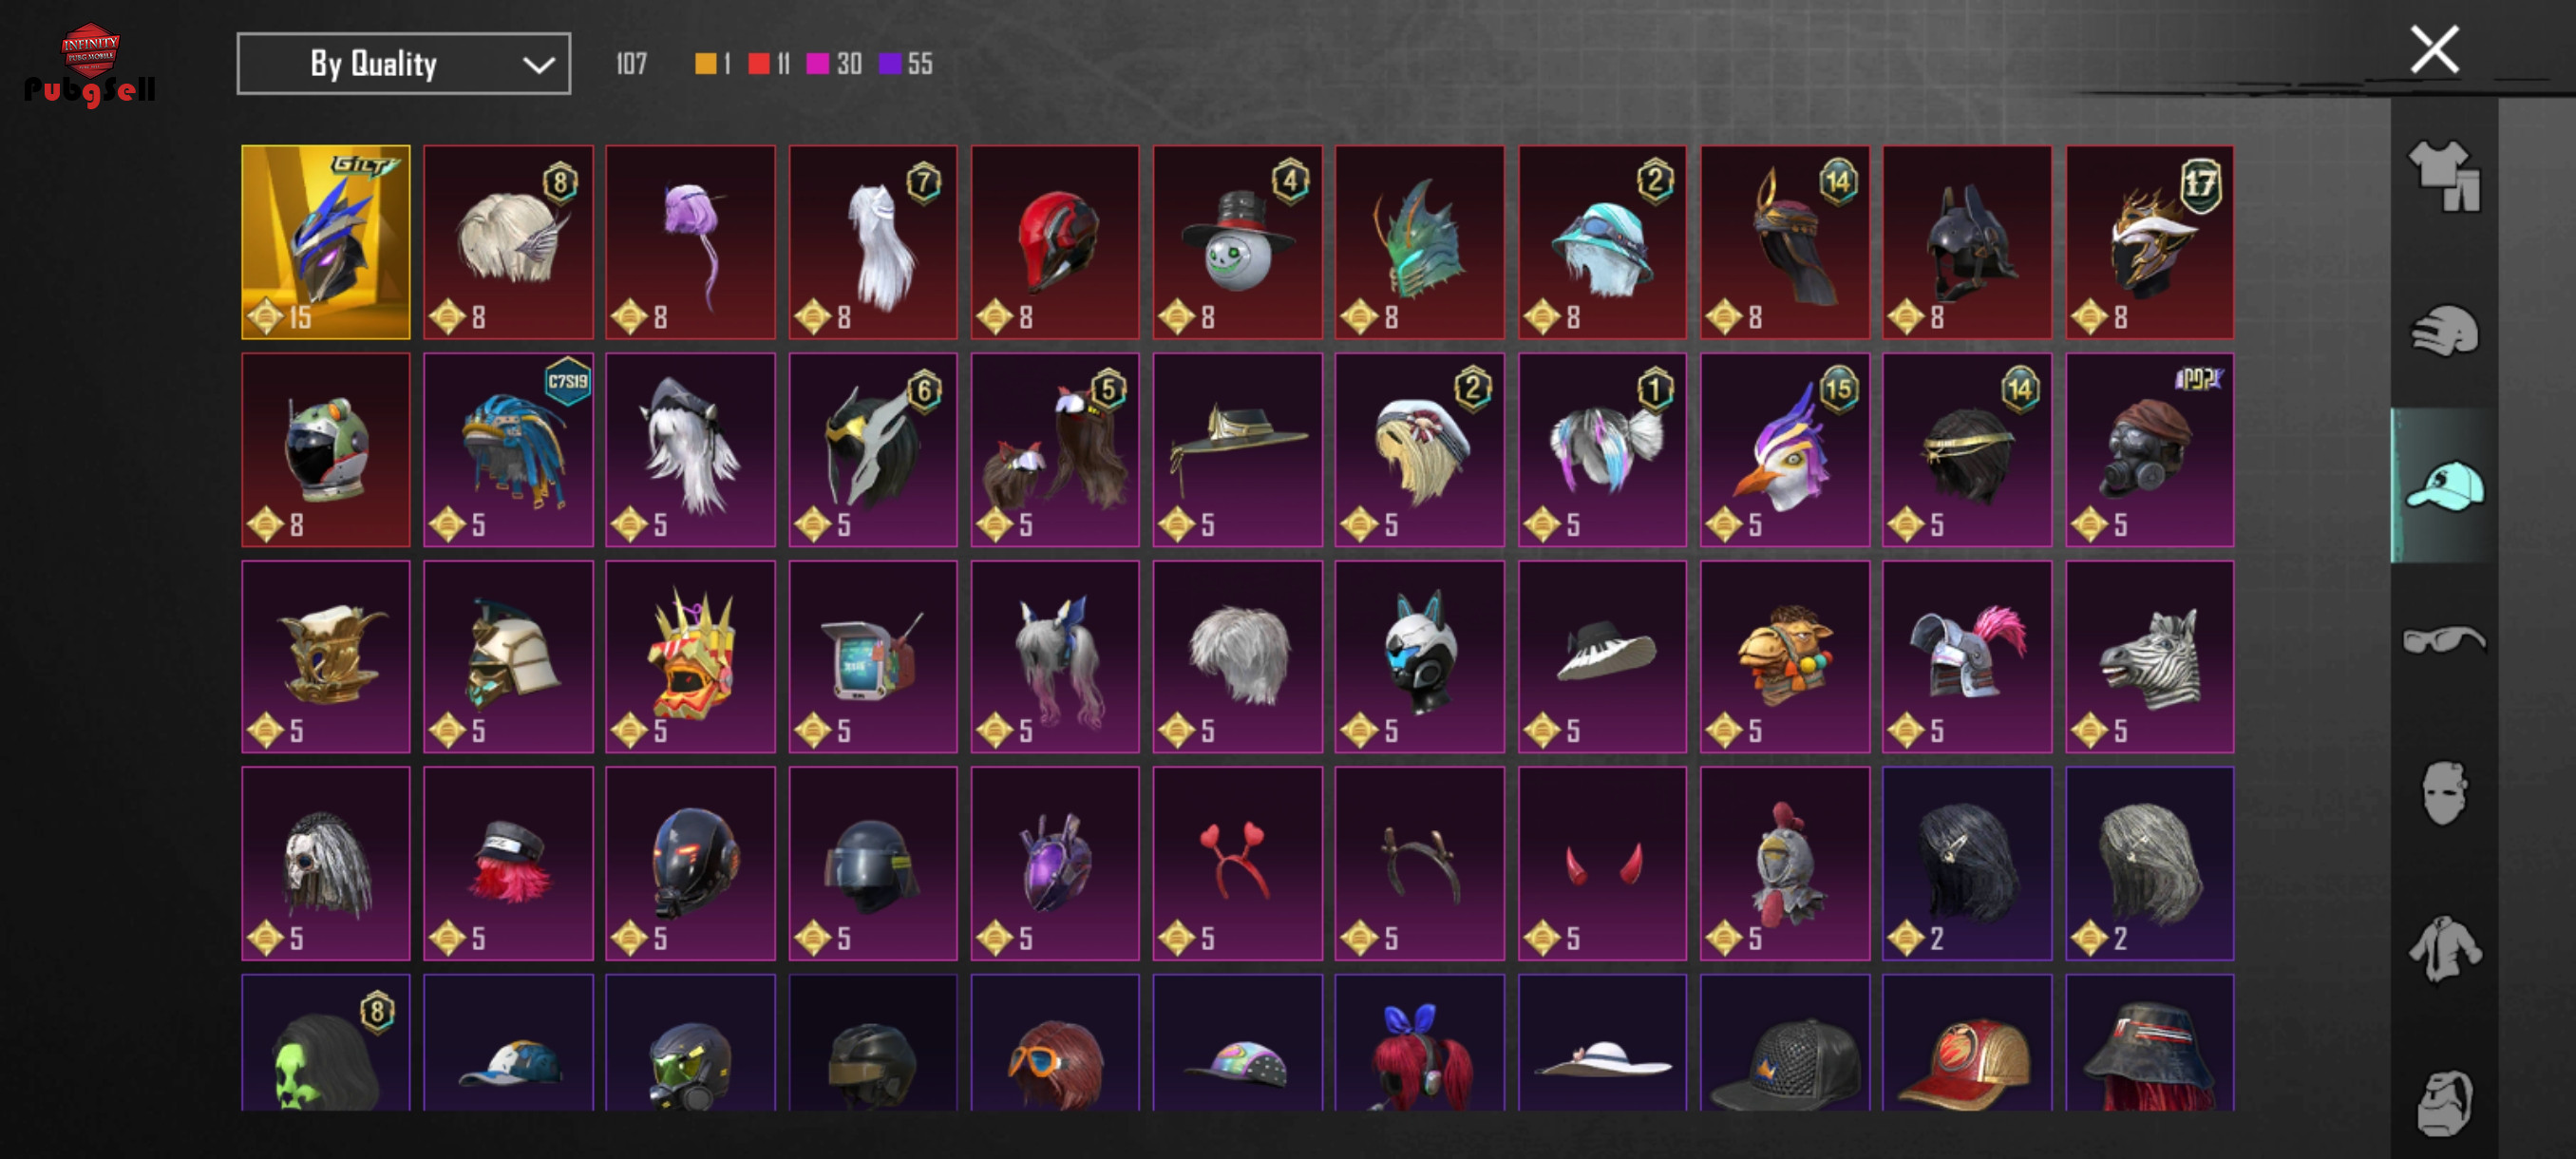2576x1159 pixels.
Task: Click the dropdown chevron arrow
Action: pyautogui.click(x=538, y=65)
